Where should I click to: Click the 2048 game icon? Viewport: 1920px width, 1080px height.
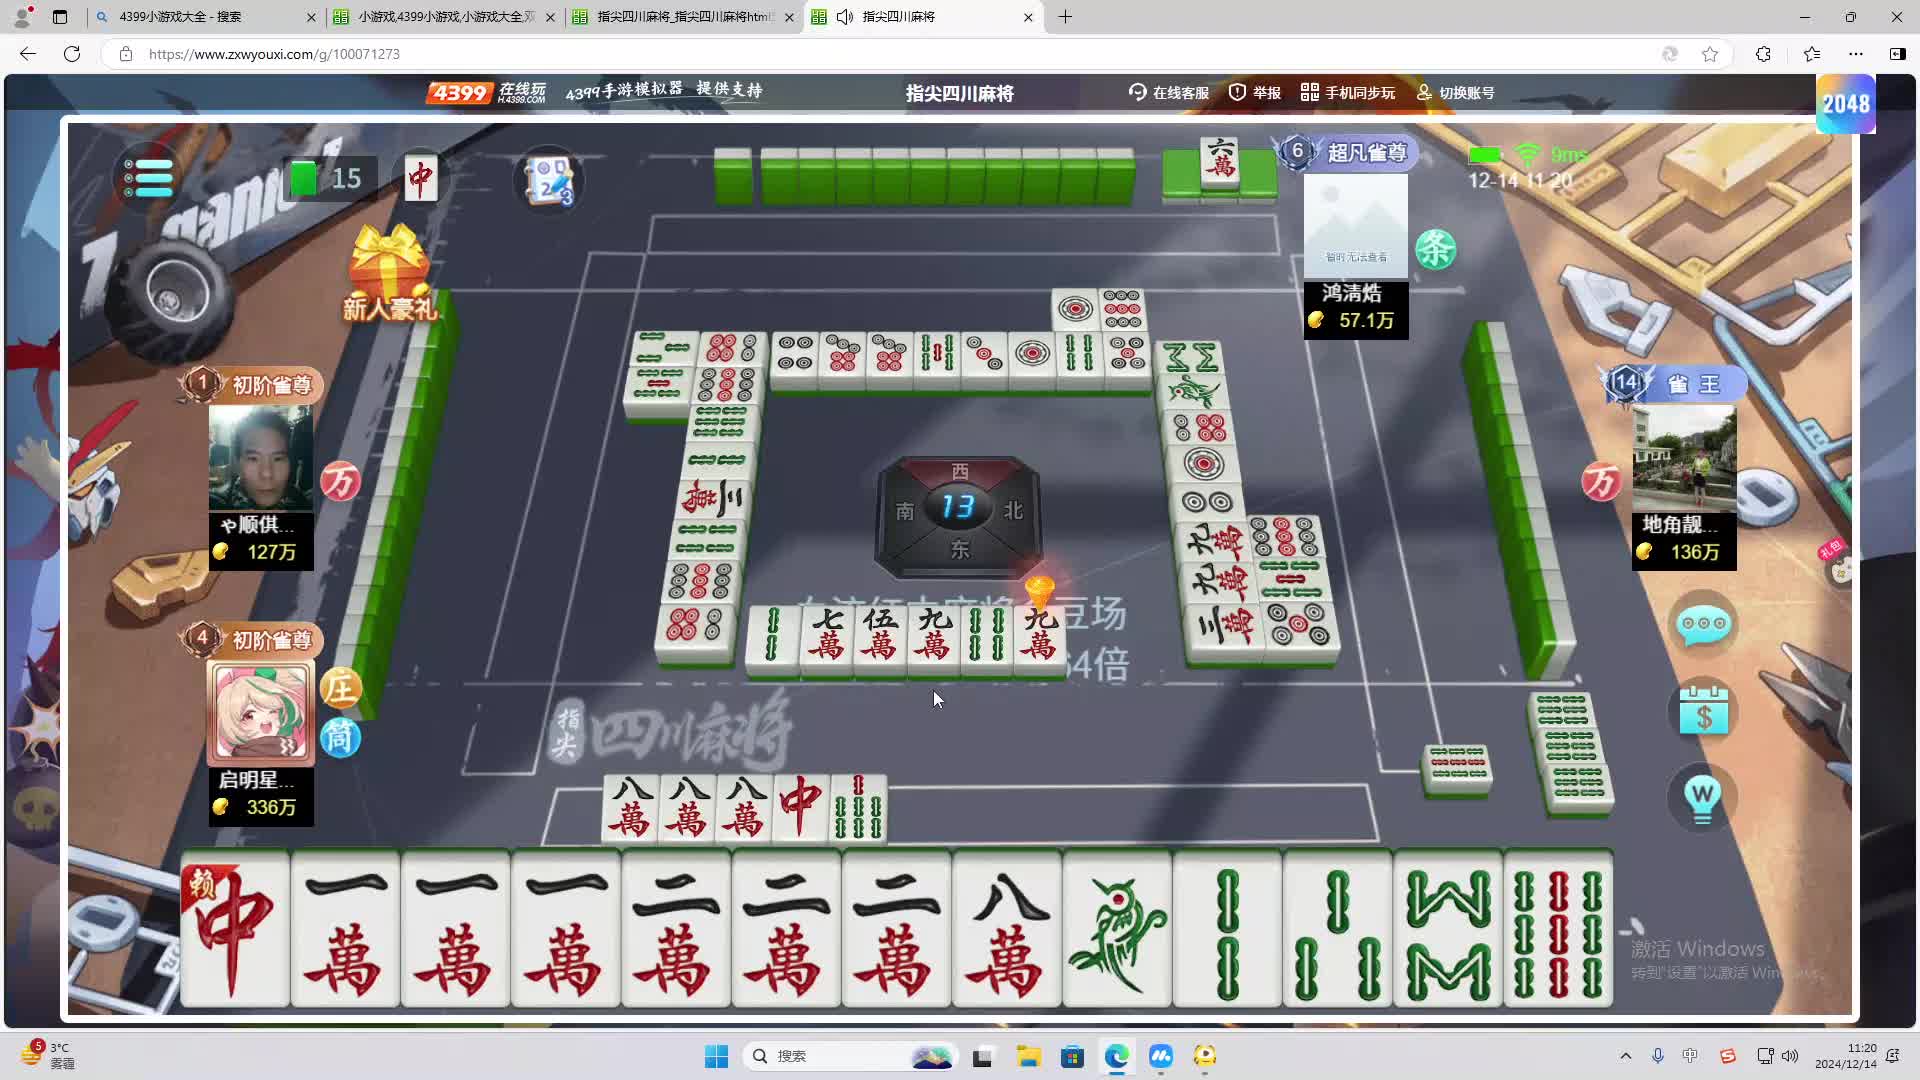[x=1845, y=104]
